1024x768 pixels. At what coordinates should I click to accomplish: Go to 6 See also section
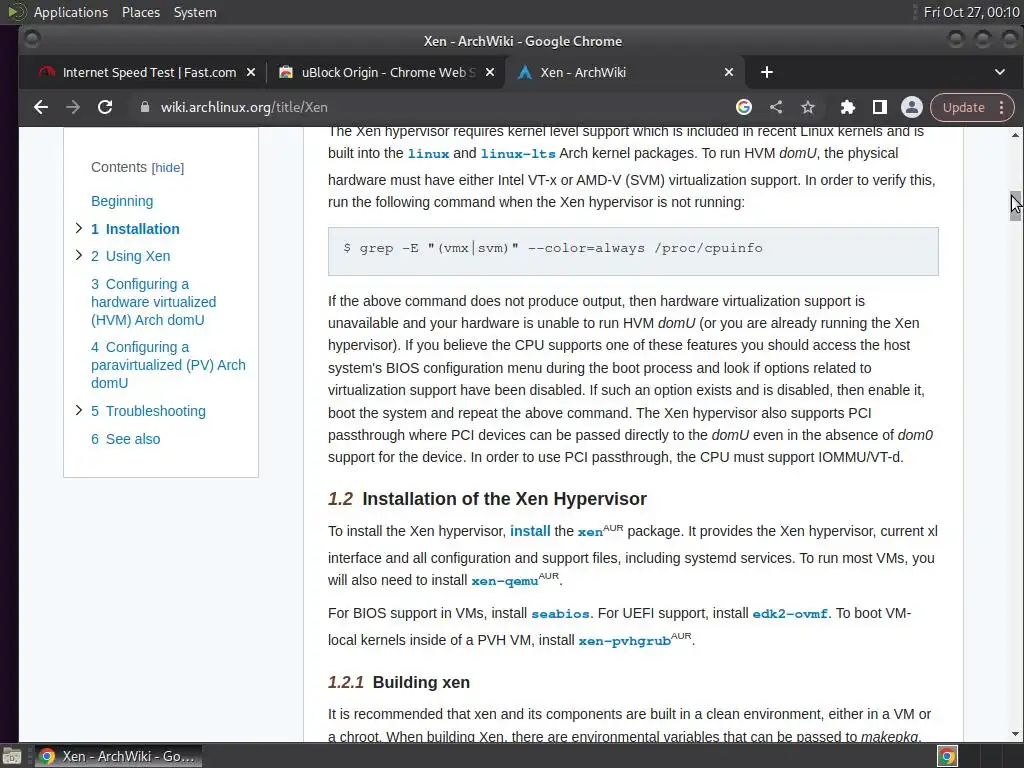click(x=125, y=439)
